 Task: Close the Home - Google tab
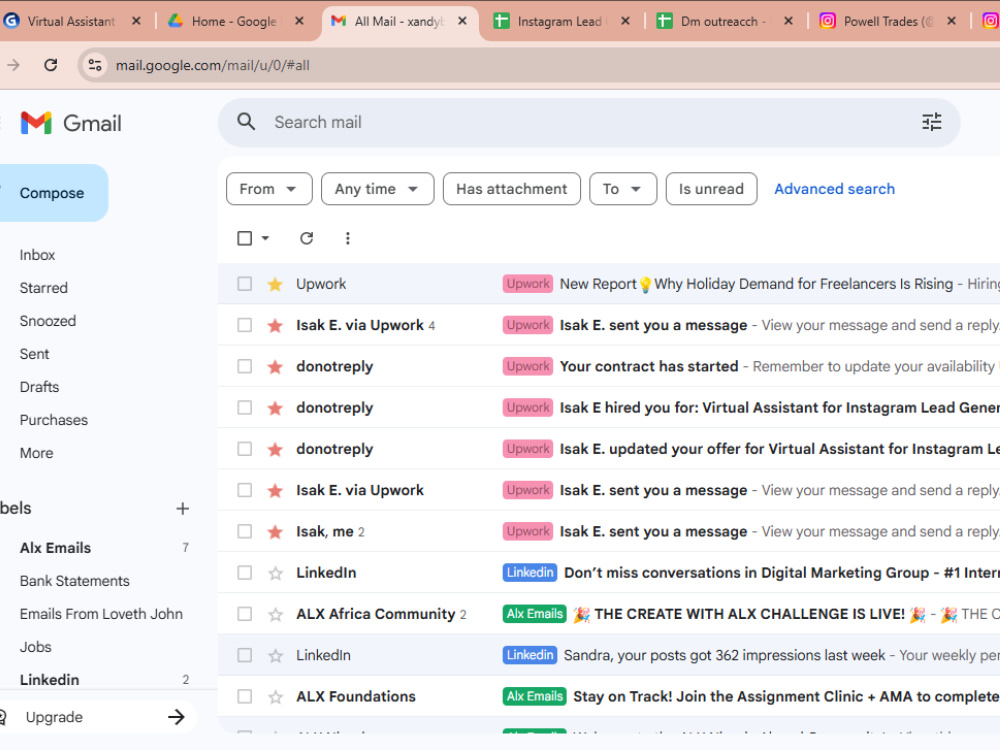(x=299, y=21)
